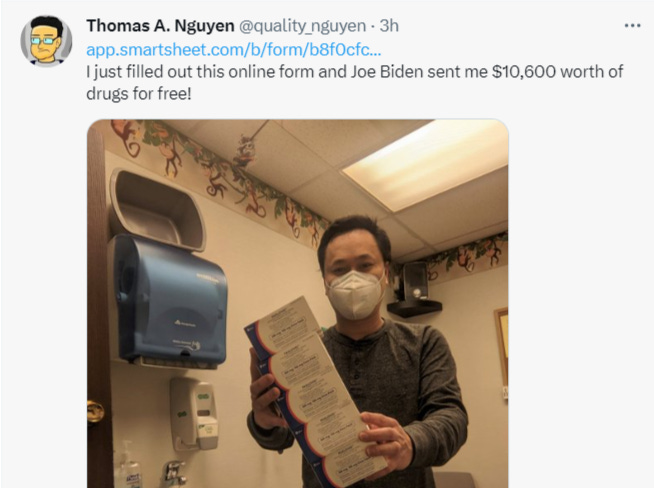Open the tweet's three-dot more options menu
The height and width of the screenshot is (488, 654).
pyautogui.click(x=632, y=26)
